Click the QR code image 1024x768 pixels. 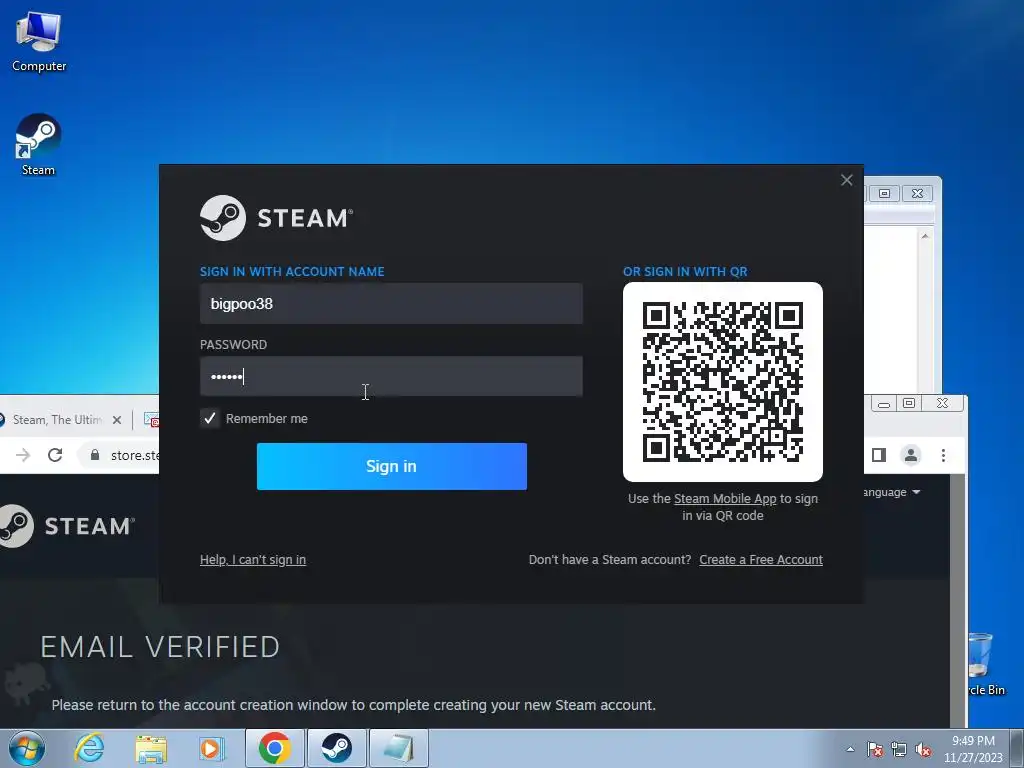(722, 382)
